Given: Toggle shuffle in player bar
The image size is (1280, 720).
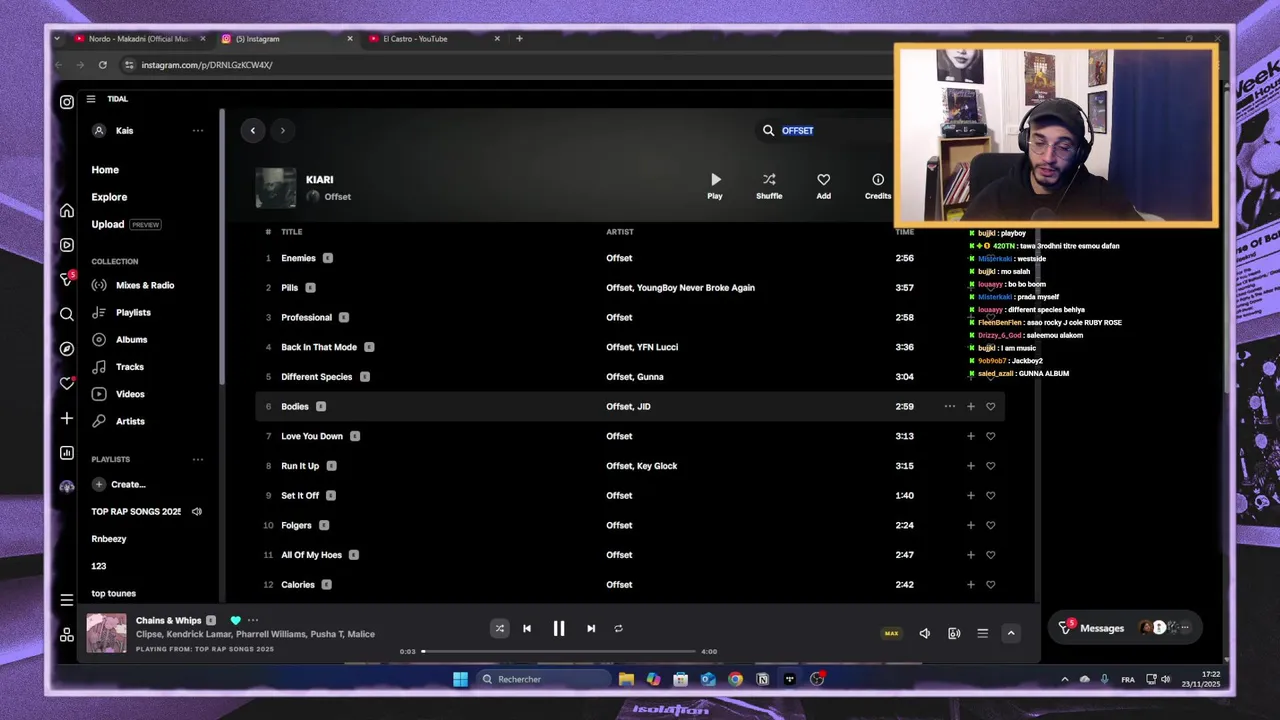Looking at the screenshot, I should (x=499, y=628).
